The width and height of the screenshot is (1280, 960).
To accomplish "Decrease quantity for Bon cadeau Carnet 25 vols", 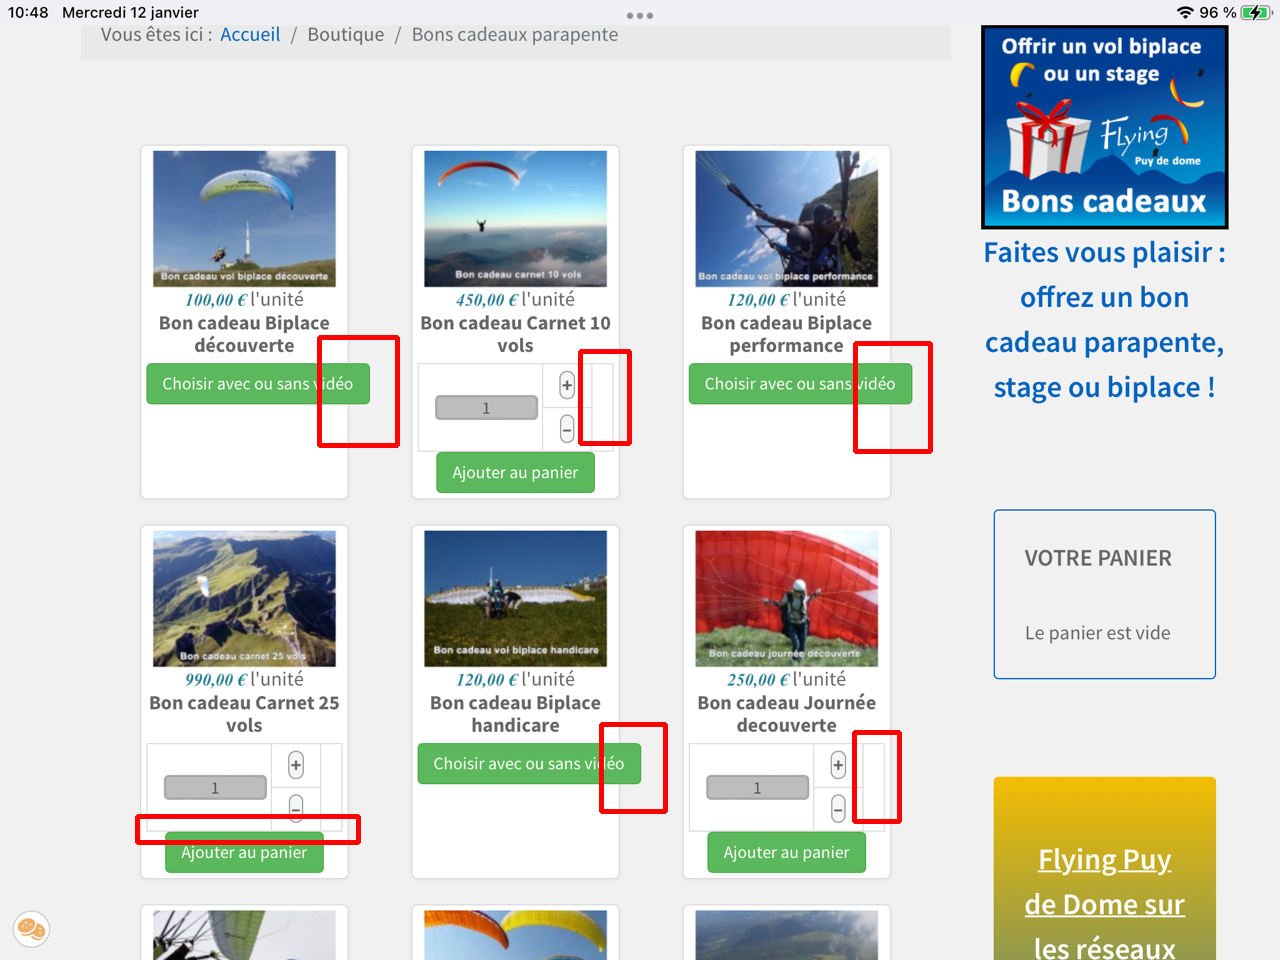I will pos(296,807).
